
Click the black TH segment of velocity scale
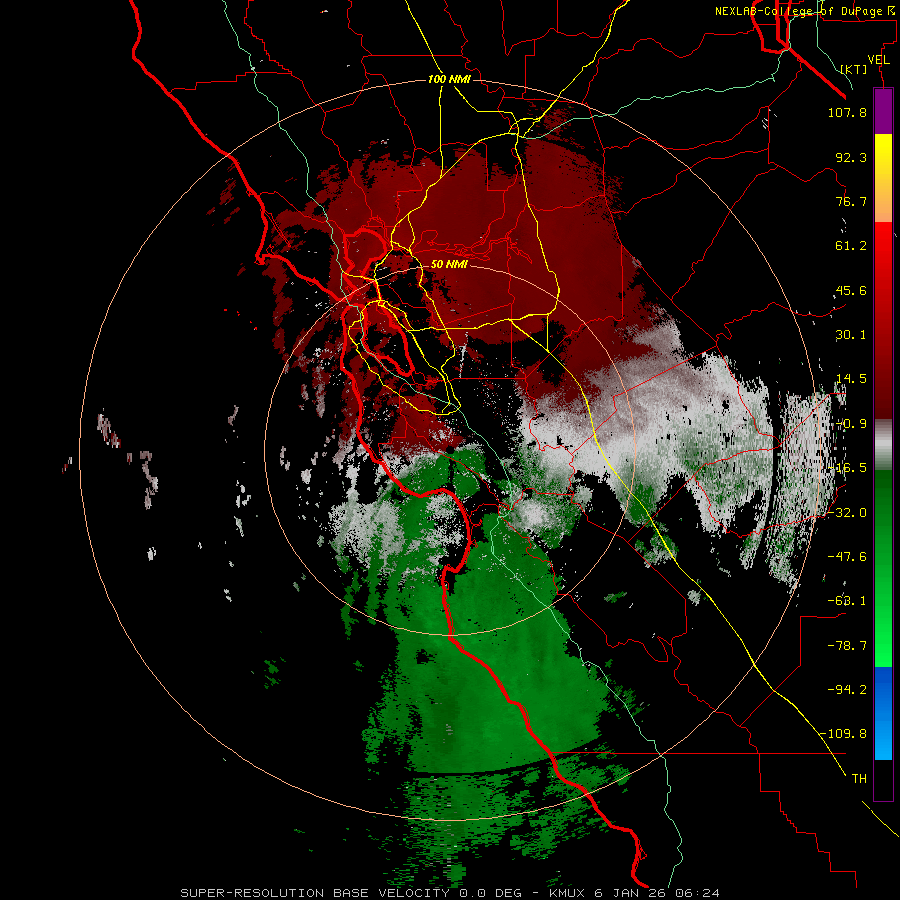(883, 780)
